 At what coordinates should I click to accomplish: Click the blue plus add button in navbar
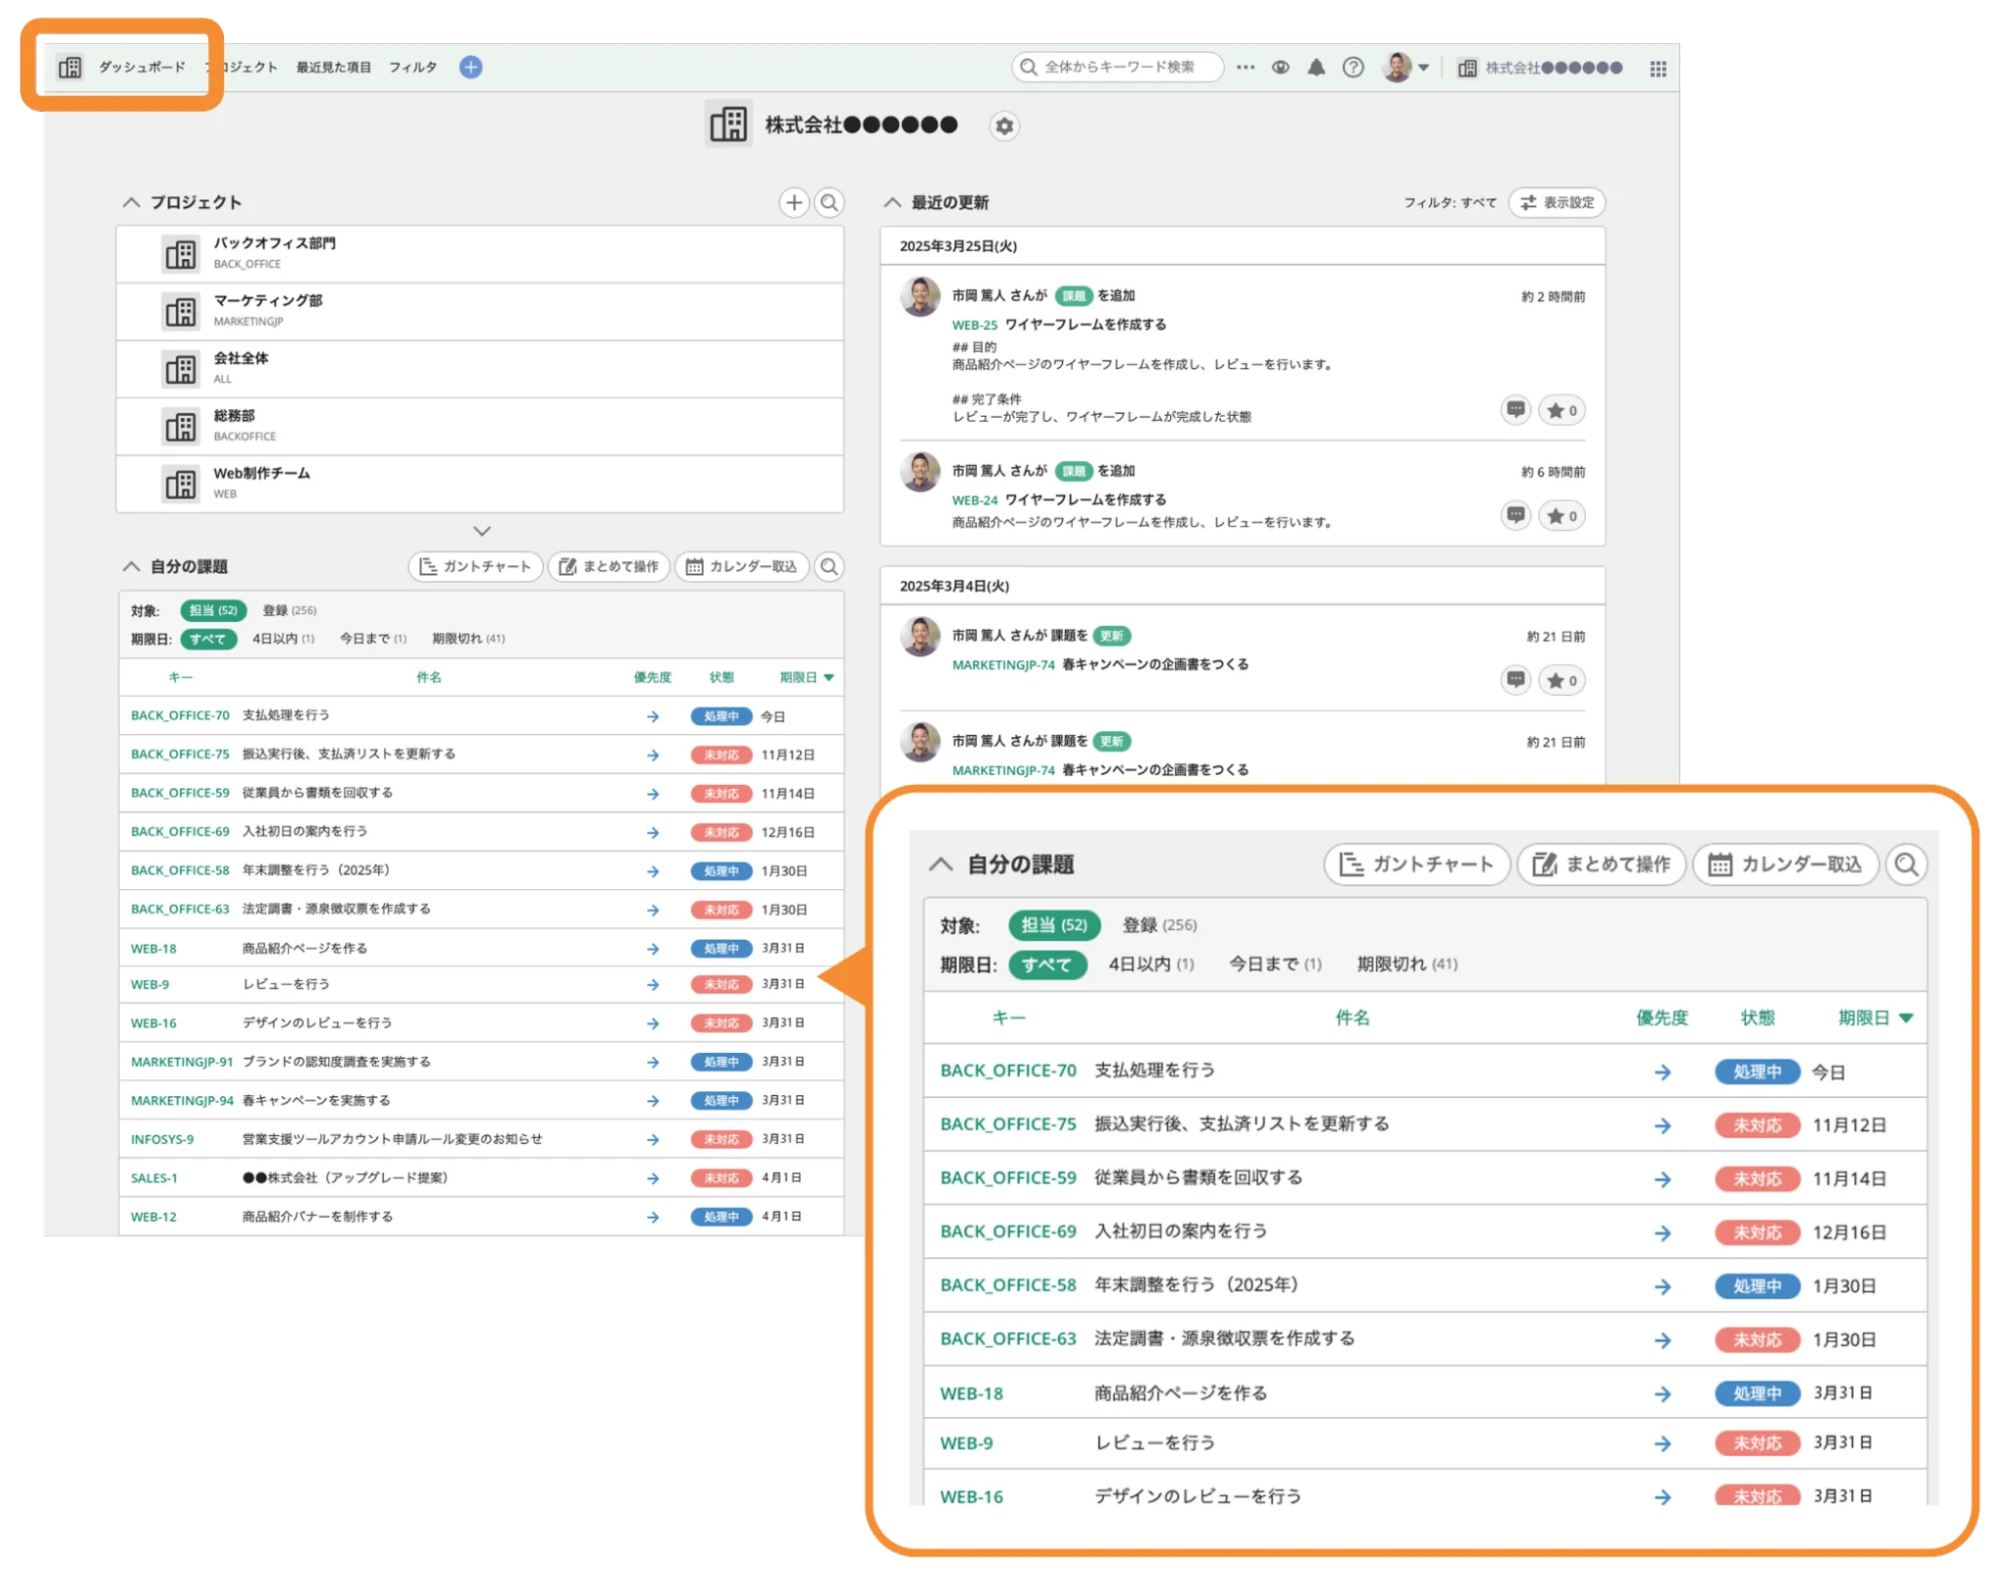(x=470, y=67)
